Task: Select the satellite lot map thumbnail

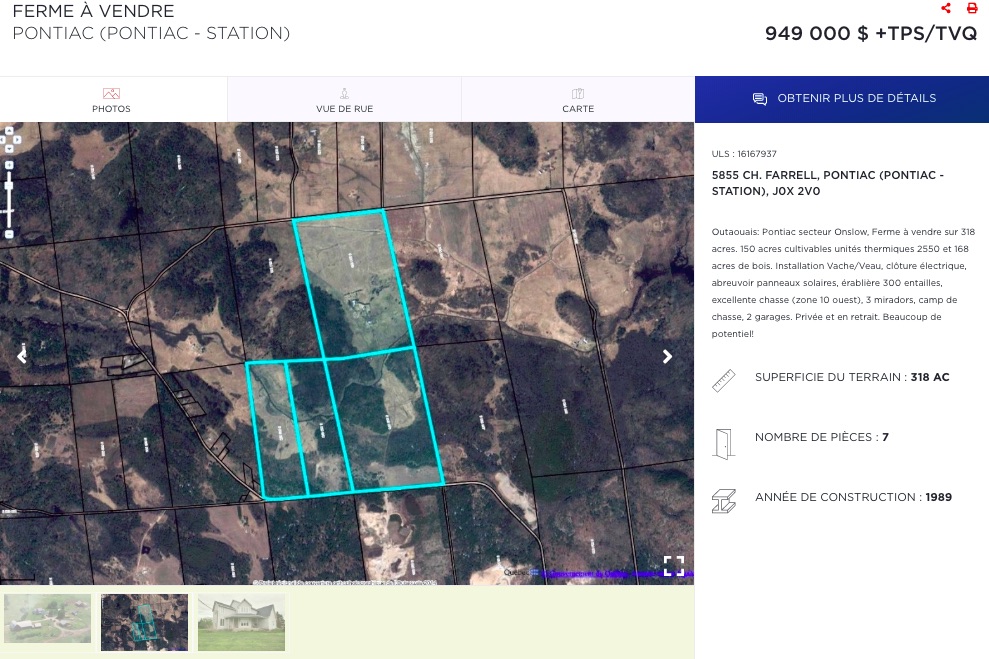Action: coord(144,622)
